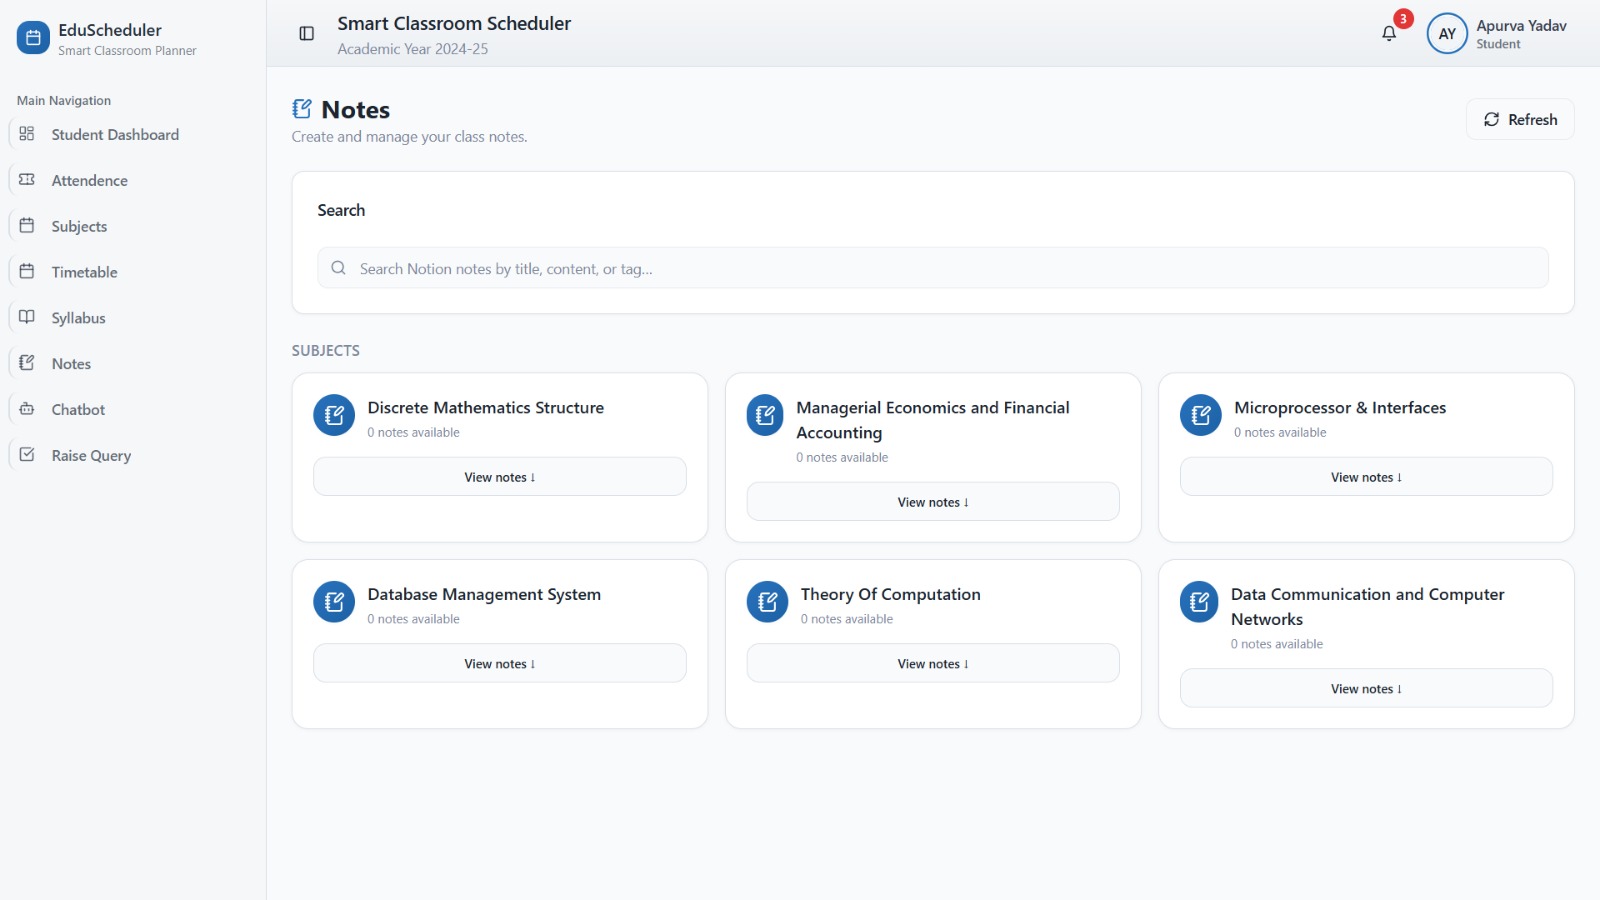Viewport: 1600px width, 900px height.
Task: Toggle the sidebar panel icon
Action: [307, 34]
